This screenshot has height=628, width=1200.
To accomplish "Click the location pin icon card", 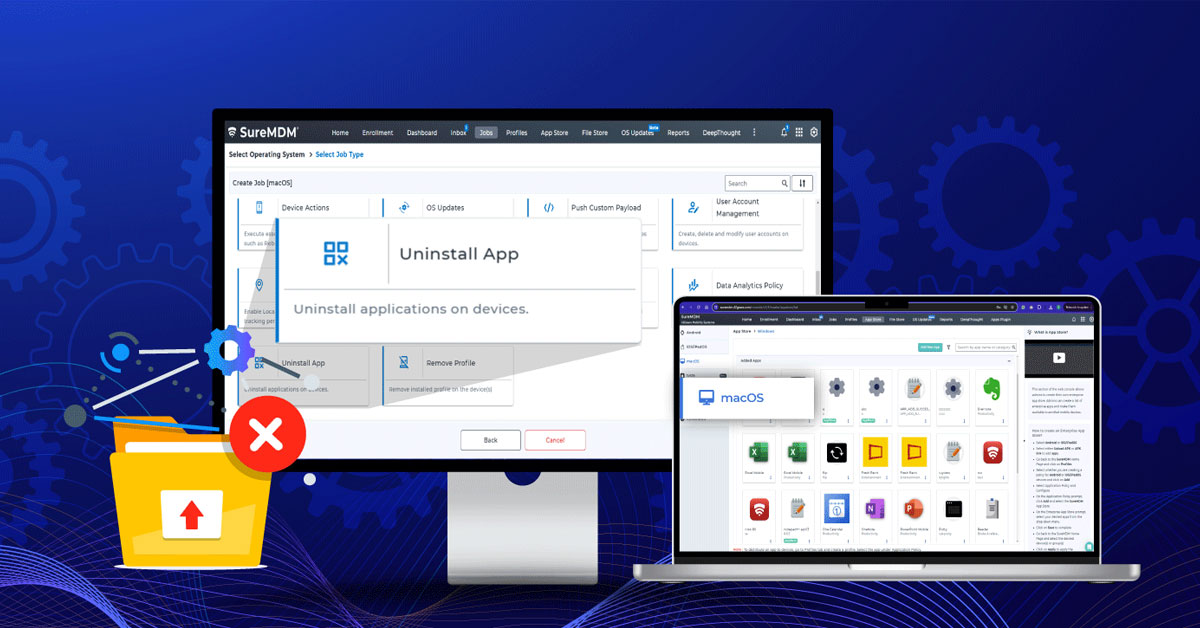I will [x=259, y=285].
